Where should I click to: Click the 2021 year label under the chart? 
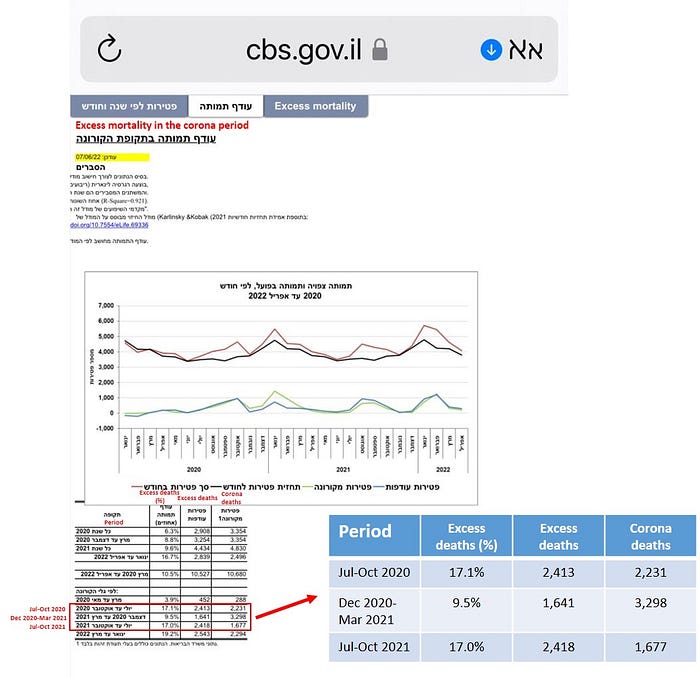tap(343, 469)
